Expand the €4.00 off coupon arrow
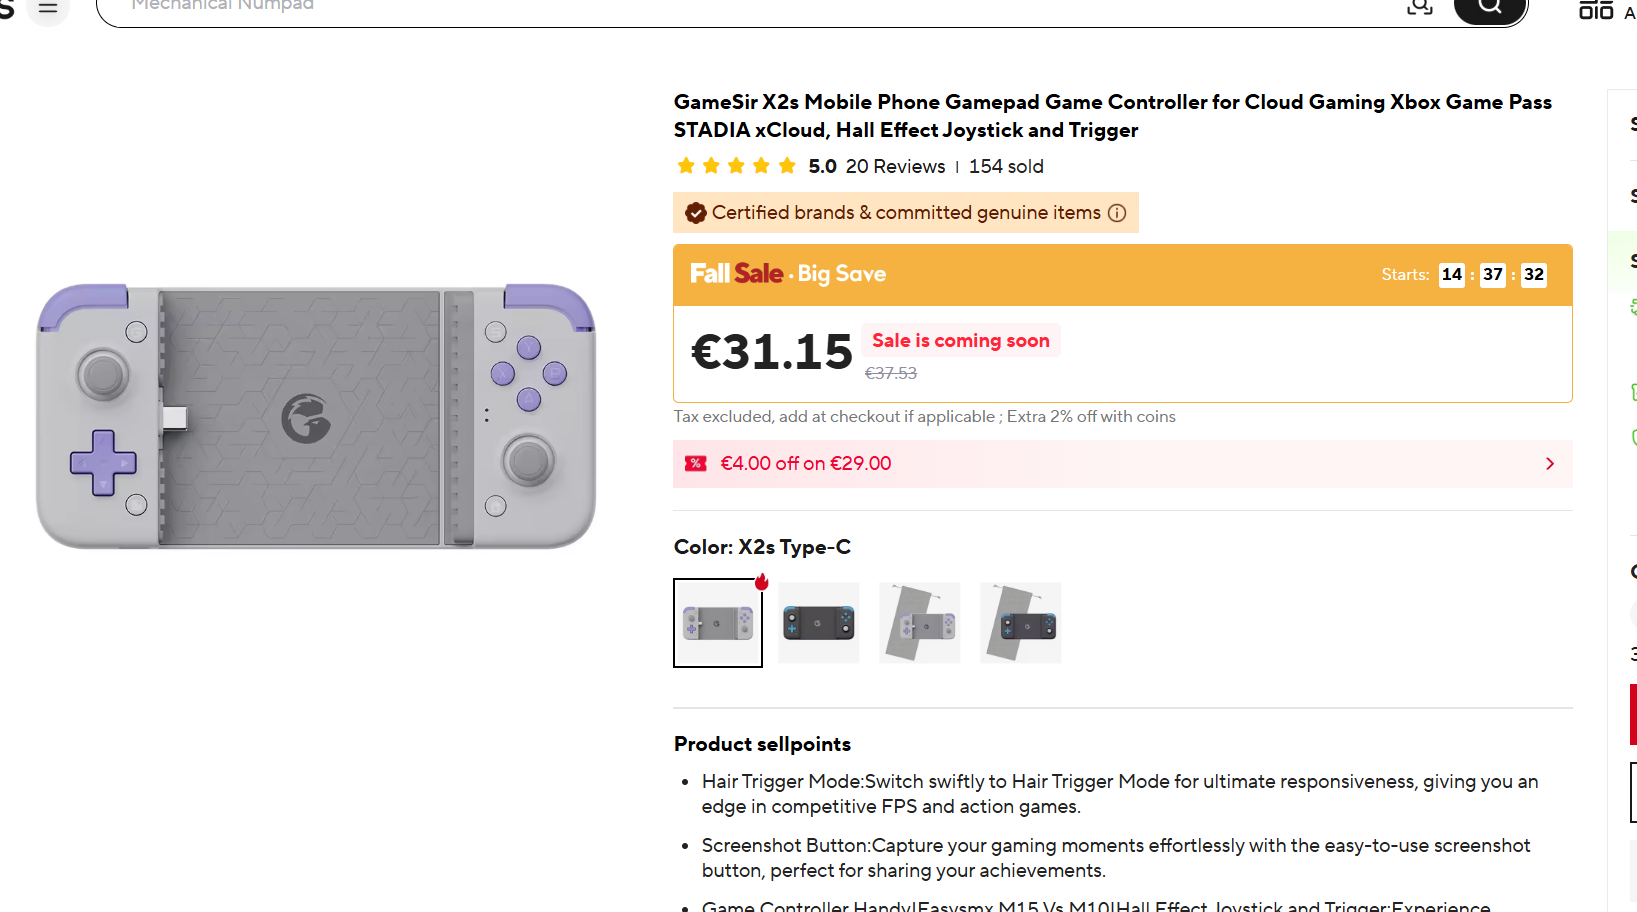Screen dimensions: 1637x912 coord(1549,464)
